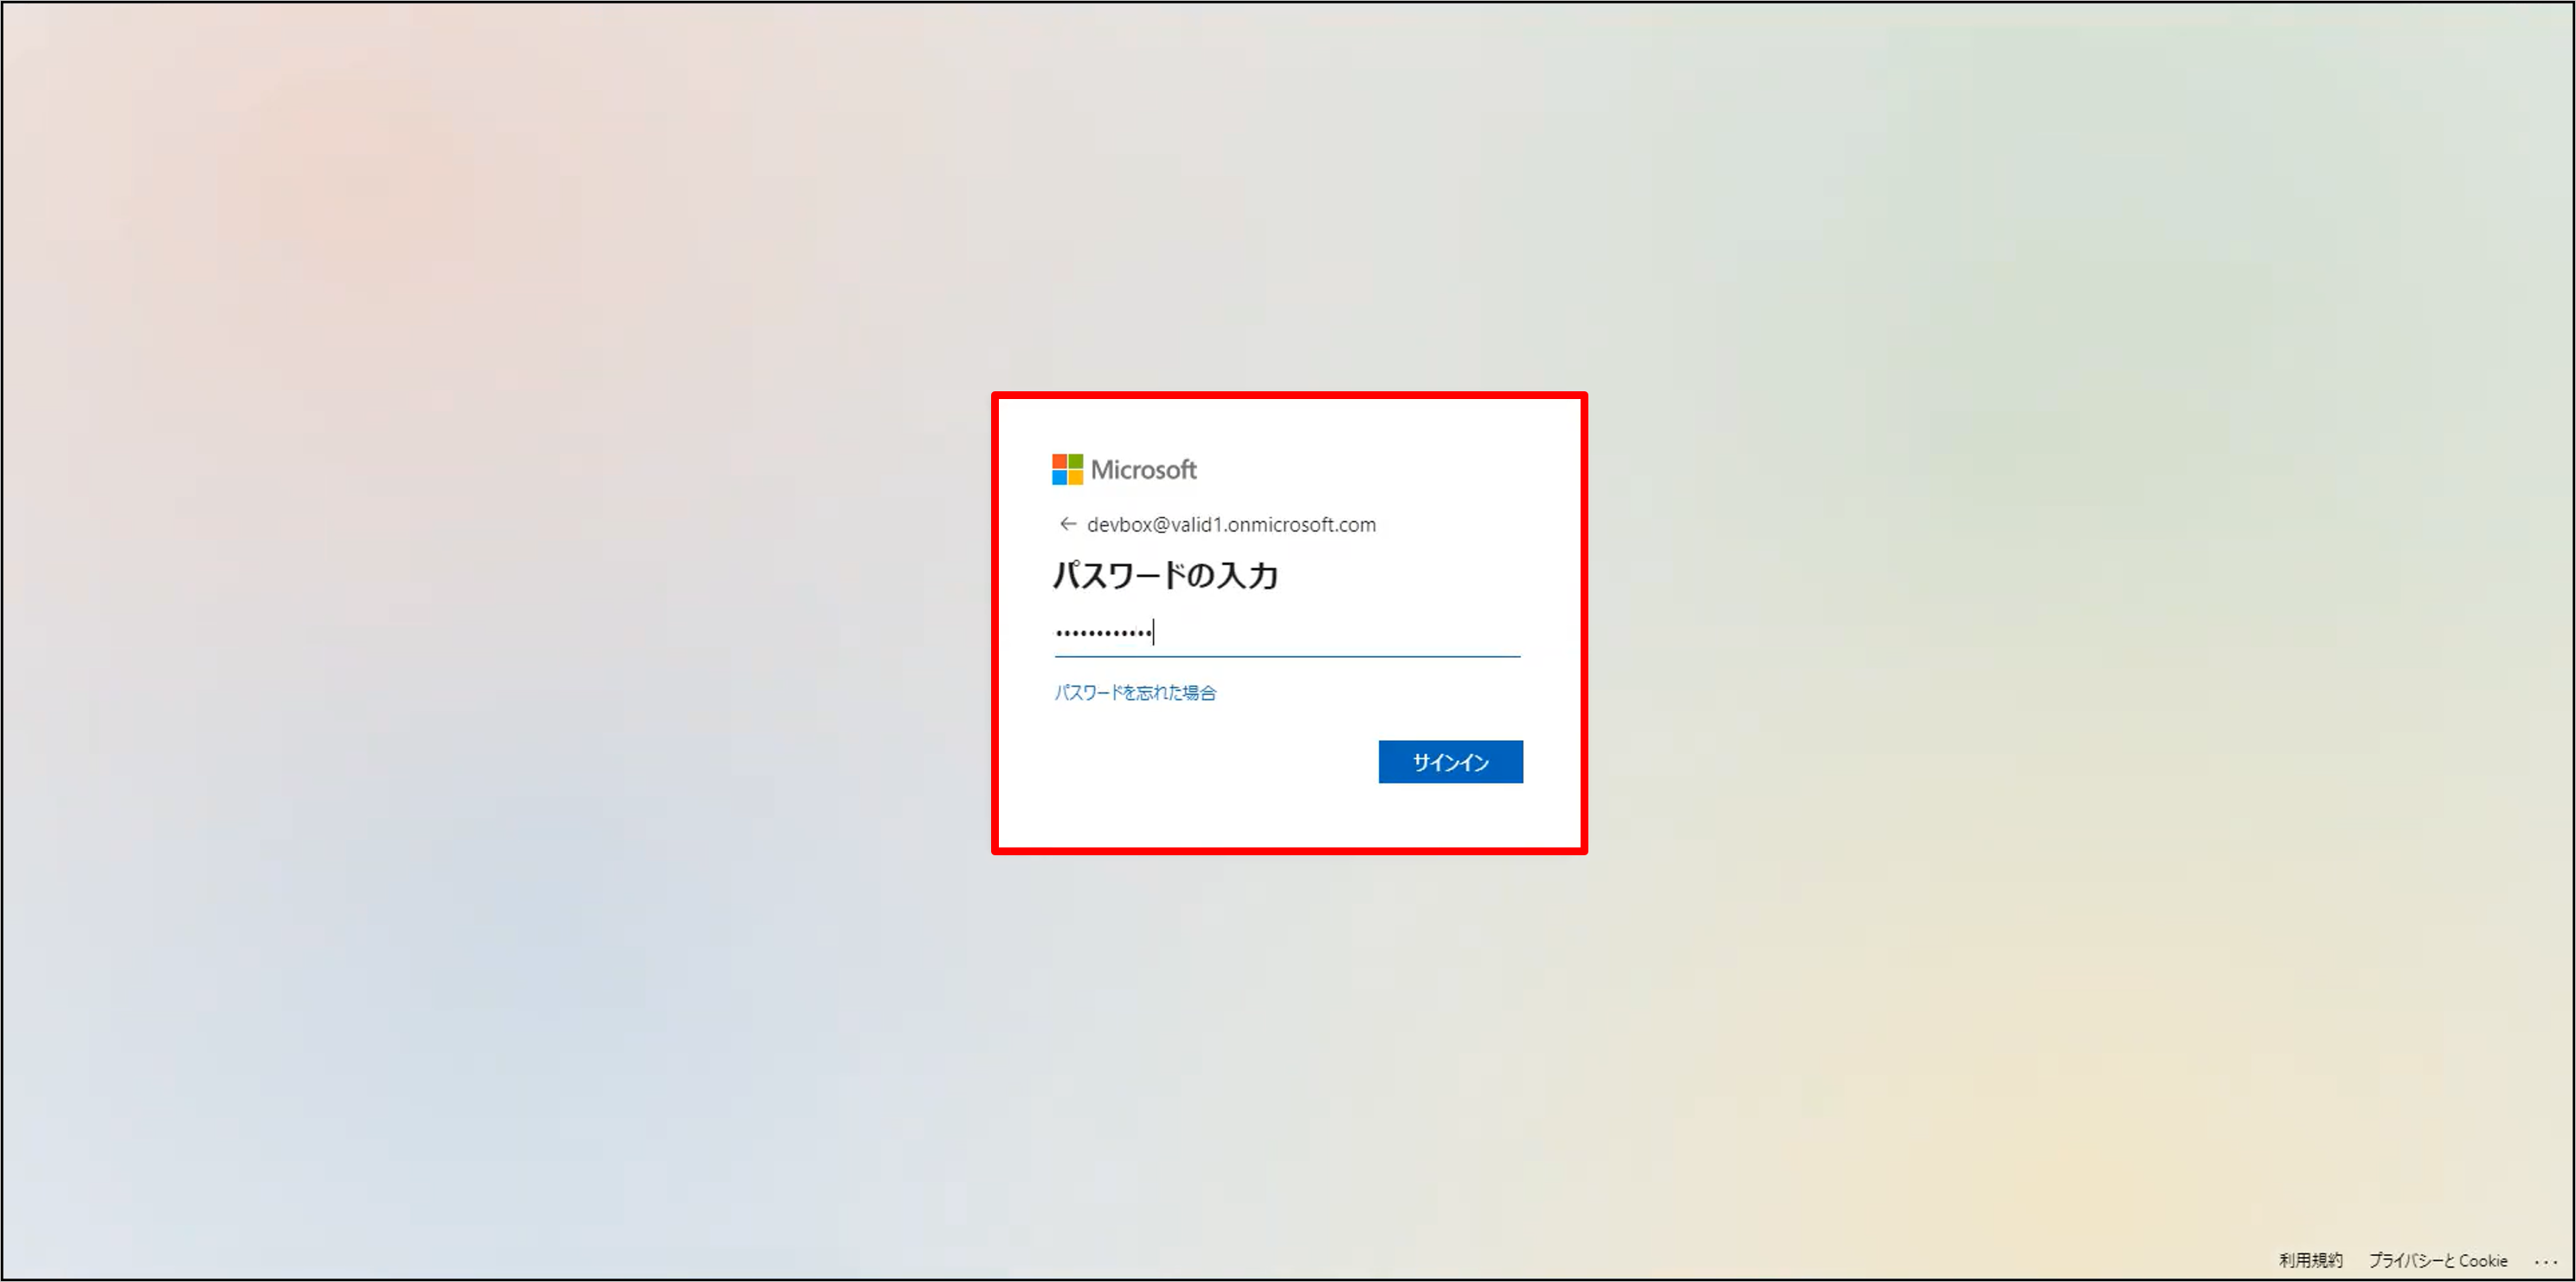Image resolution: width=2576 pixels, height=1282 pixels.
Task: Open the 利用規約 link in the footer
Action: [2310, 1260]
